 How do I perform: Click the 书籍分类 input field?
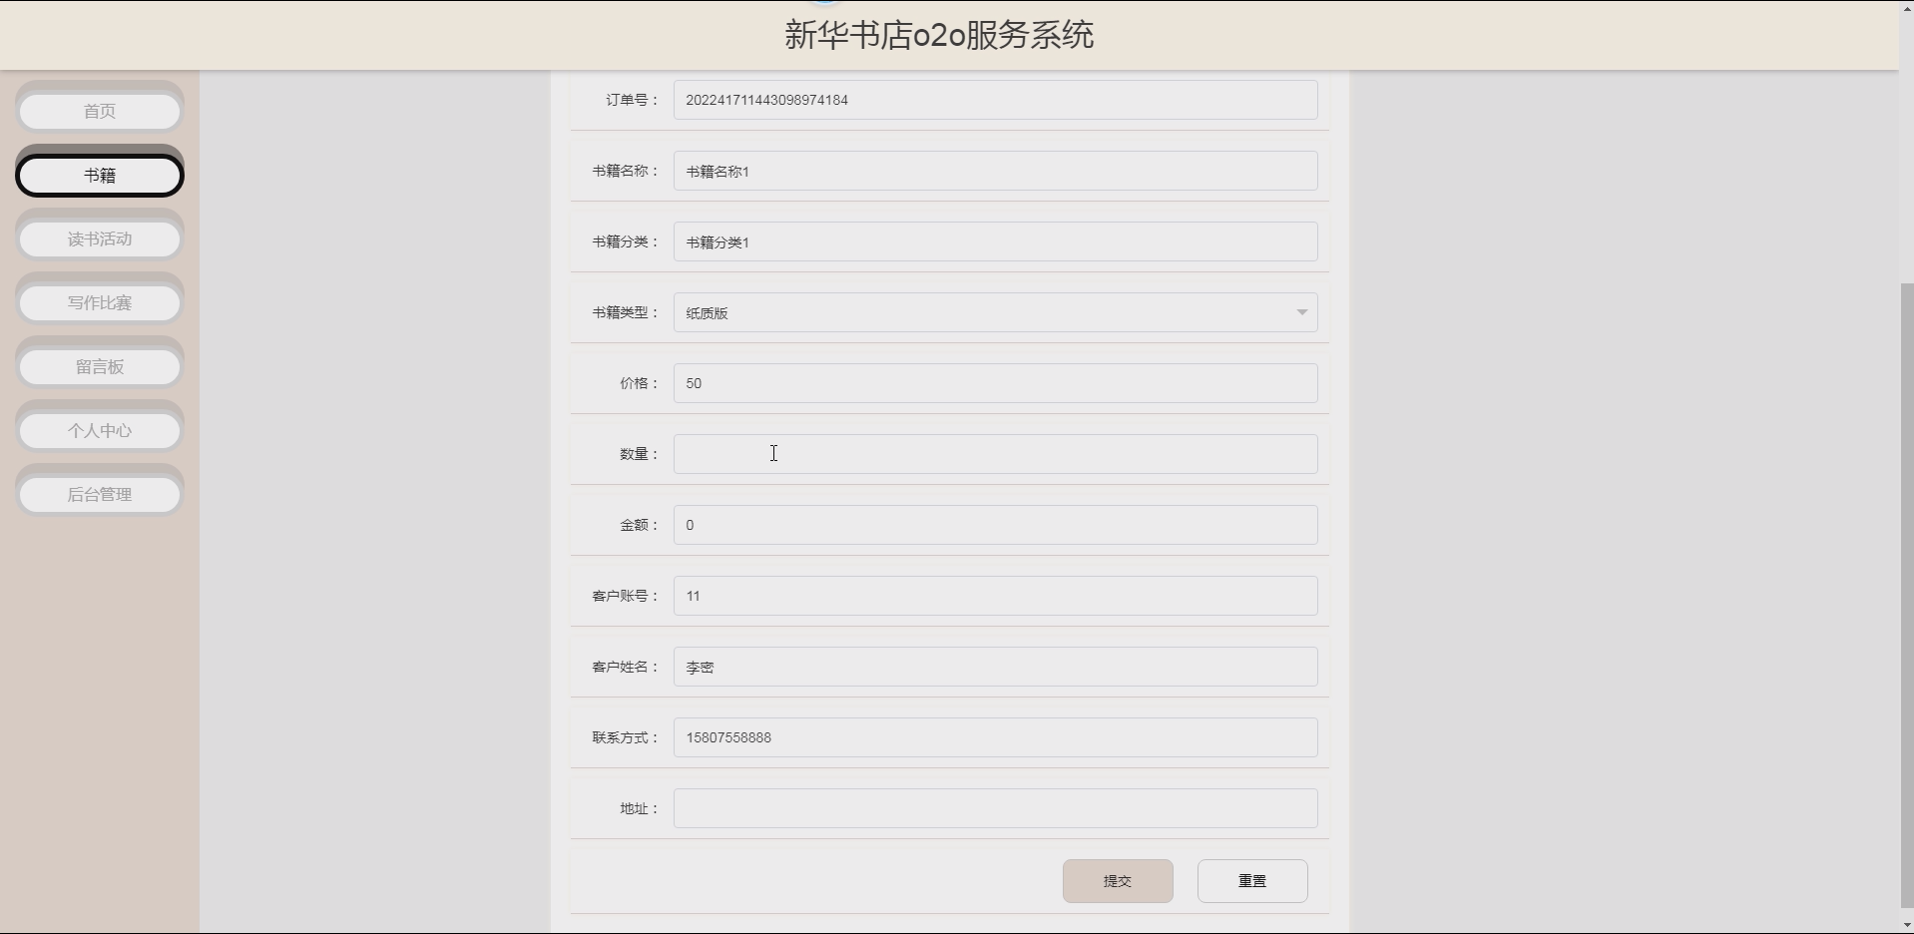point(995,242)
